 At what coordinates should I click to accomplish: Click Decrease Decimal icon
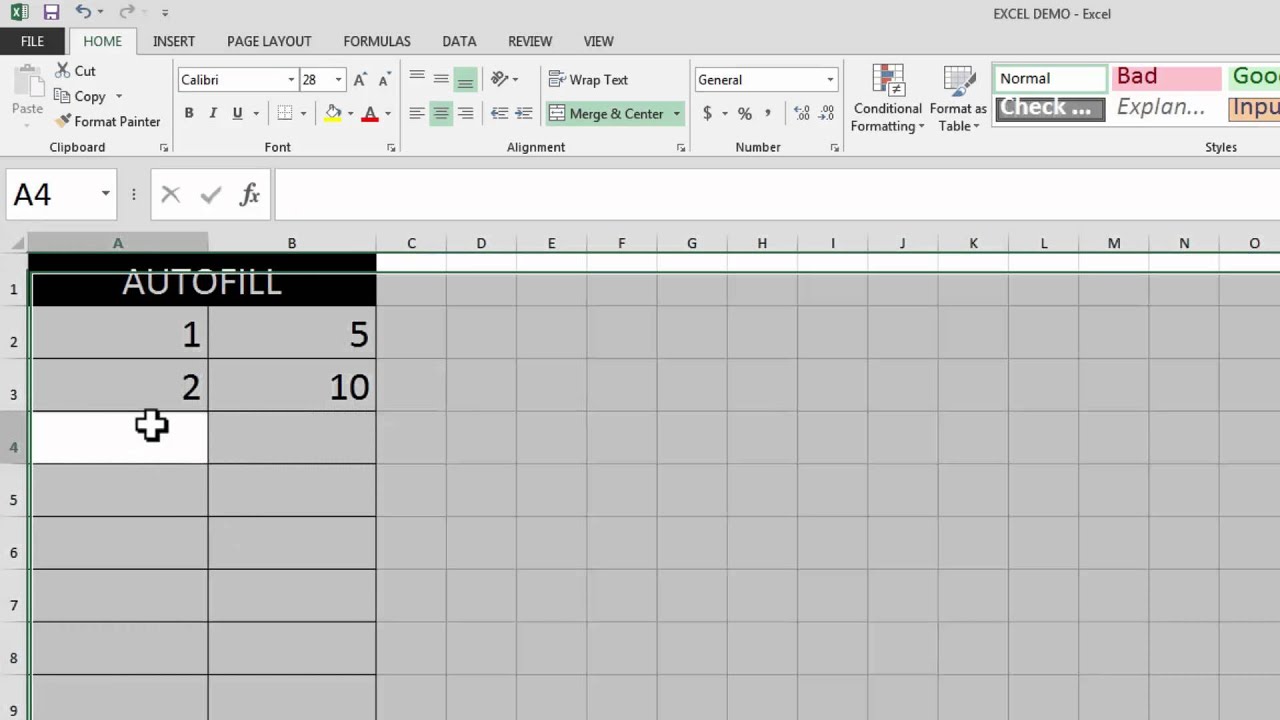click(x=827, y=113)
